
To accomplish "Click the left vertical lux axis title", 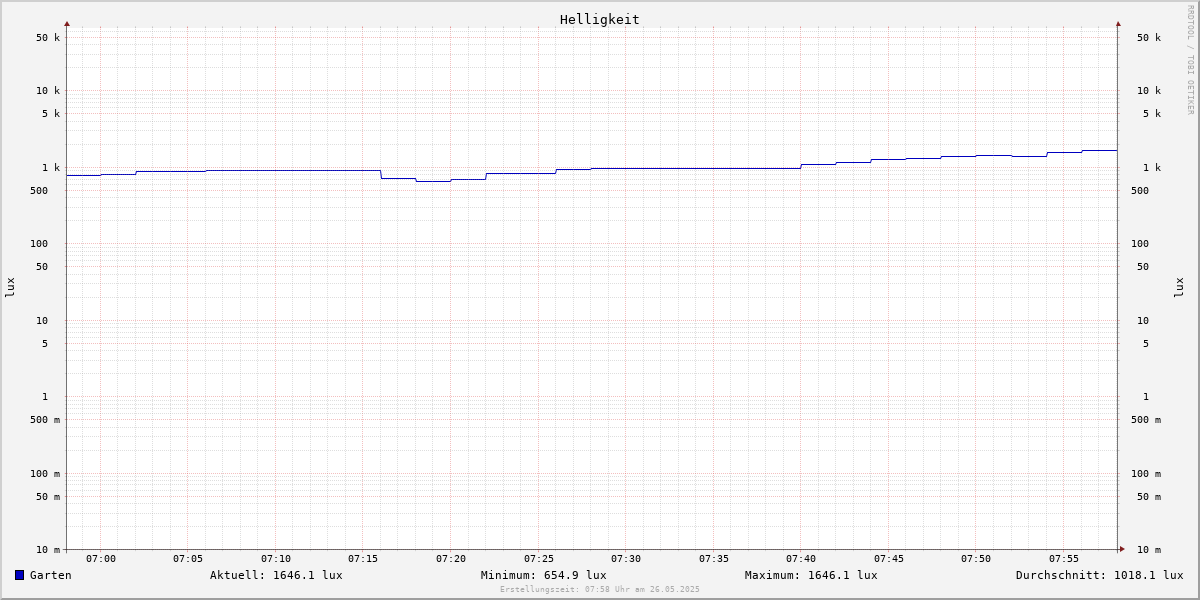I will [x=10, y=287].
